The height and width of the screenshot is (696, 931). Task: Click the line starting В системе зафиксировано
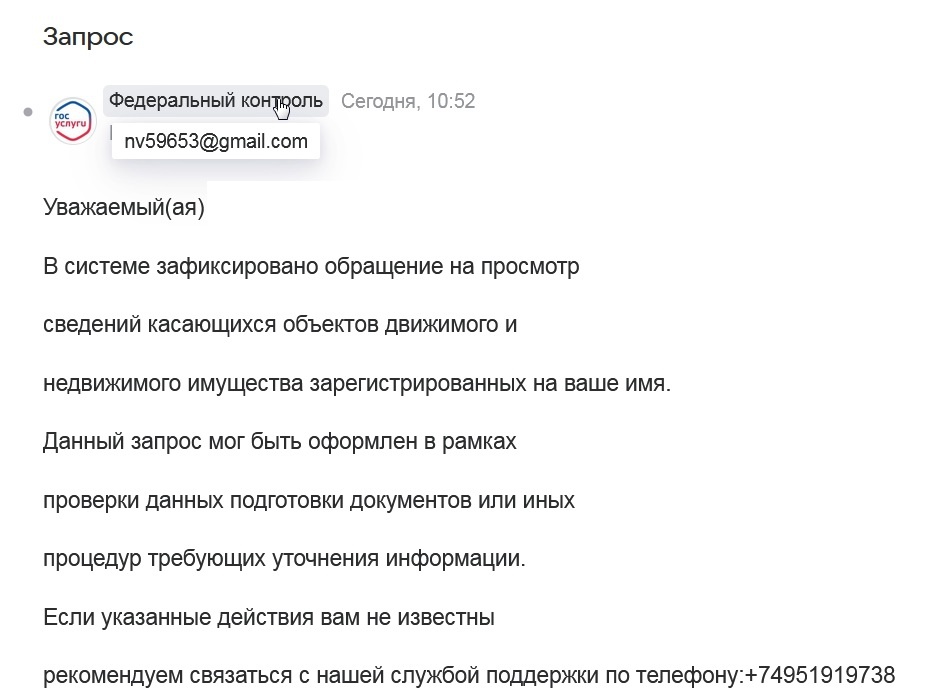click(x=311, y=267)
